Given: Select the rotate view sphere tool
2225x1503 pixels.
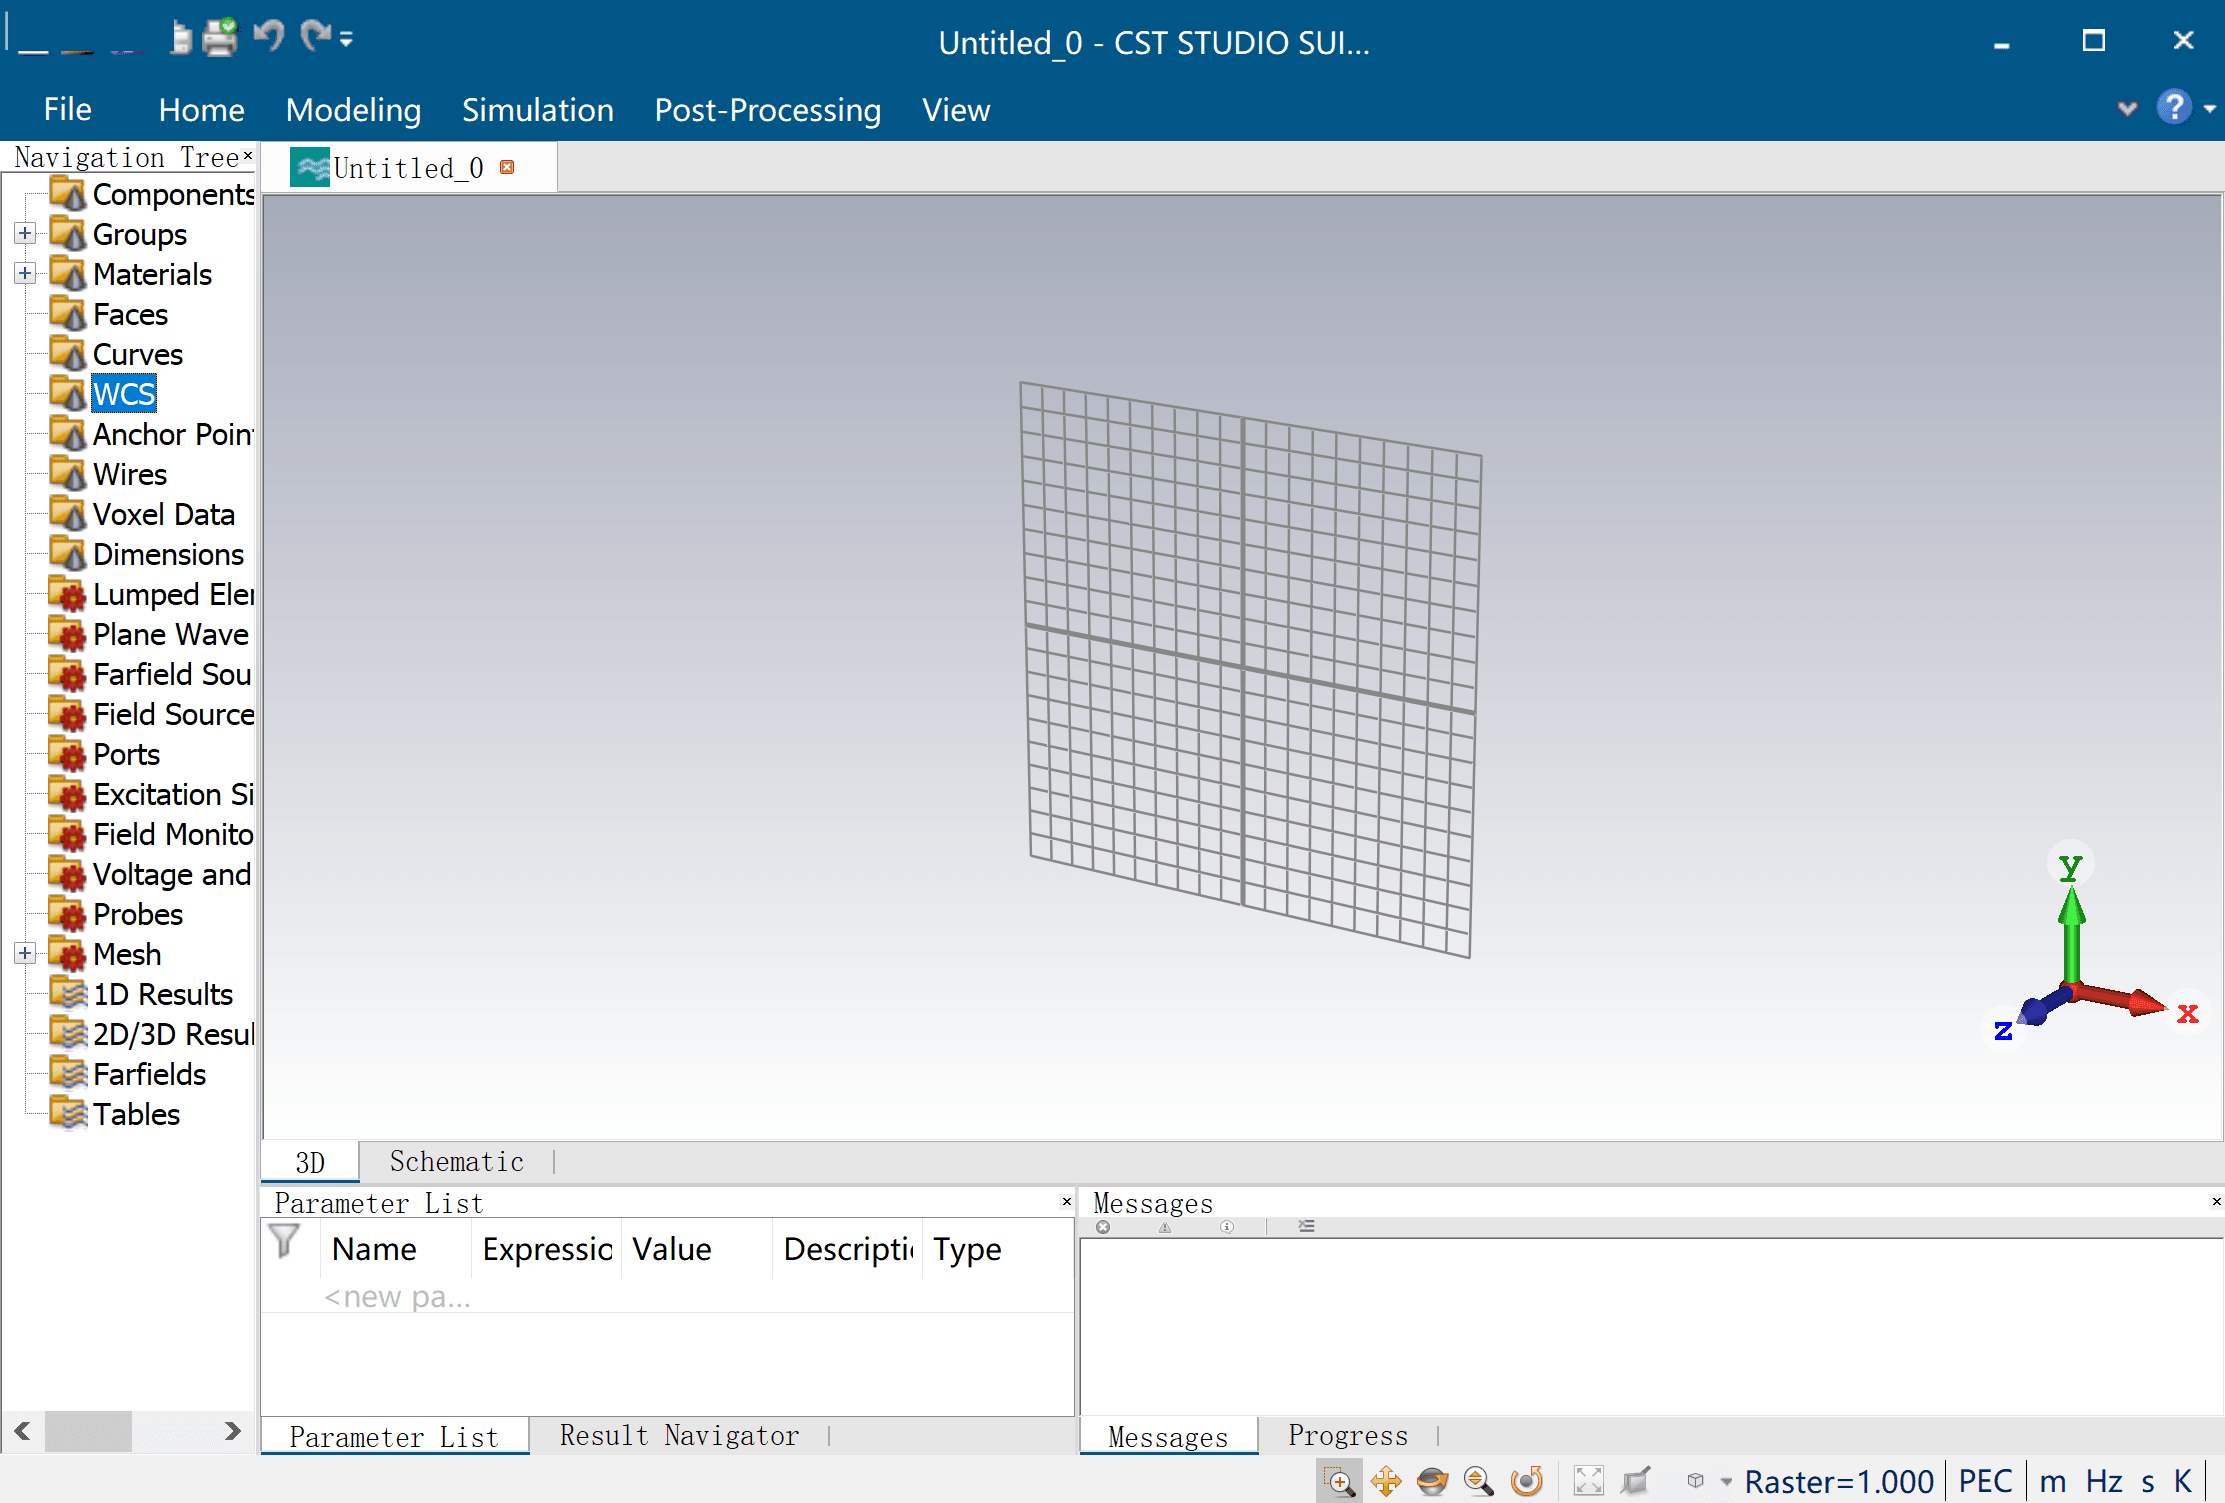Looking at the screenshot, I should [x=1432, y=1481].
